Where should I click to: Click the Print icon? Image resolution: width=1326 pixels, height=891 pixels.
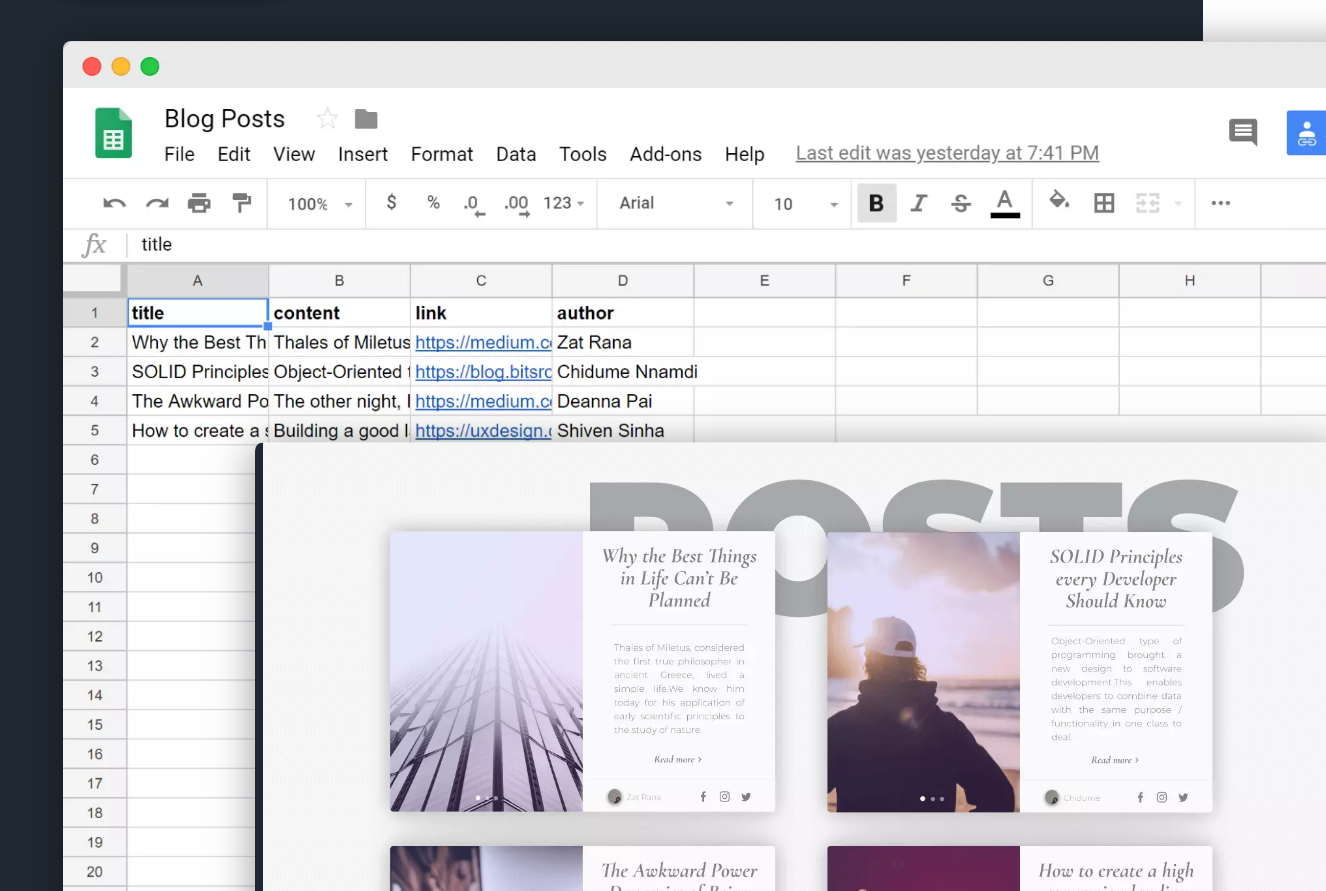(x=199, y=203)
